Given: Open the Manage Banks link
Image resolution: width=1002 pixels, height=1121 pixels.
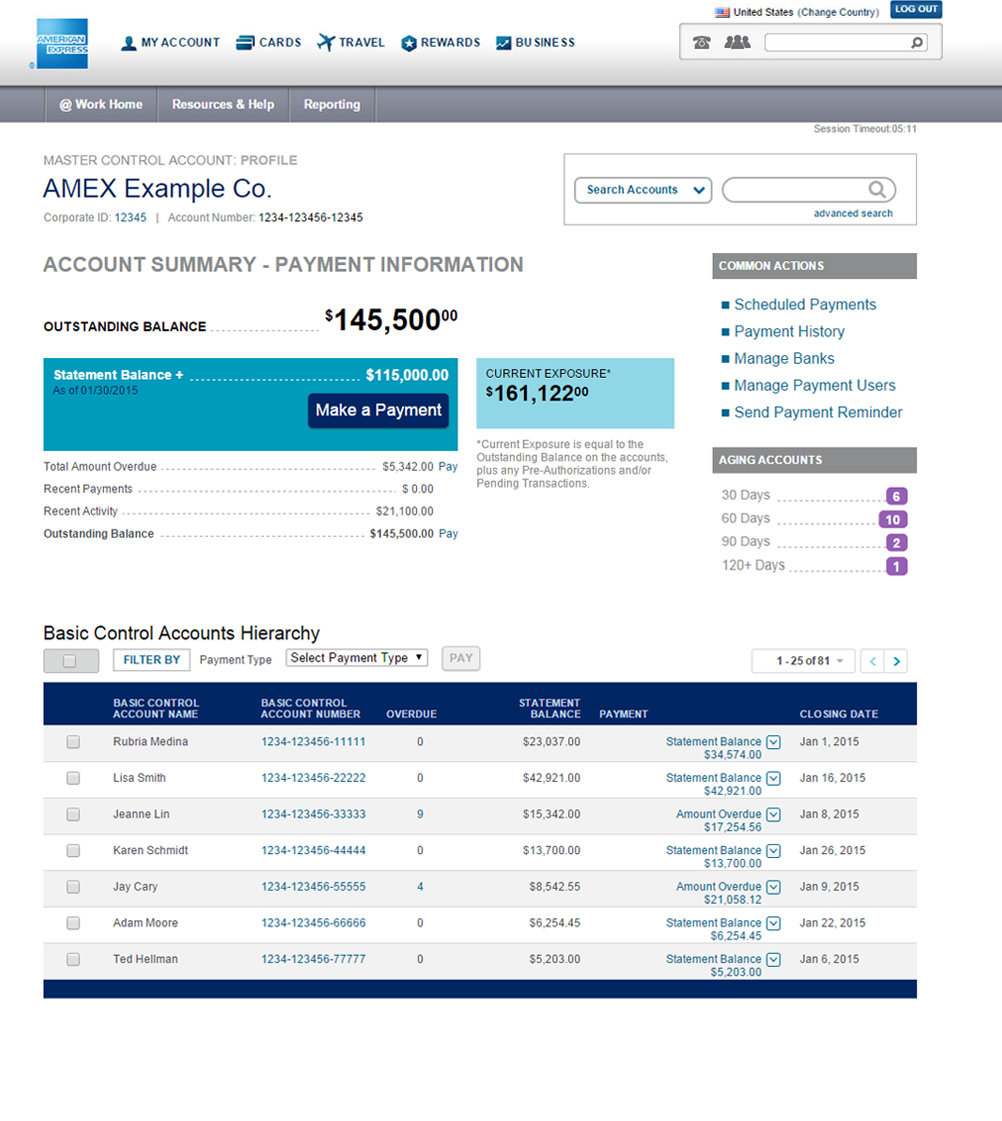Looking at the screenshot, I should pos(784,359).
